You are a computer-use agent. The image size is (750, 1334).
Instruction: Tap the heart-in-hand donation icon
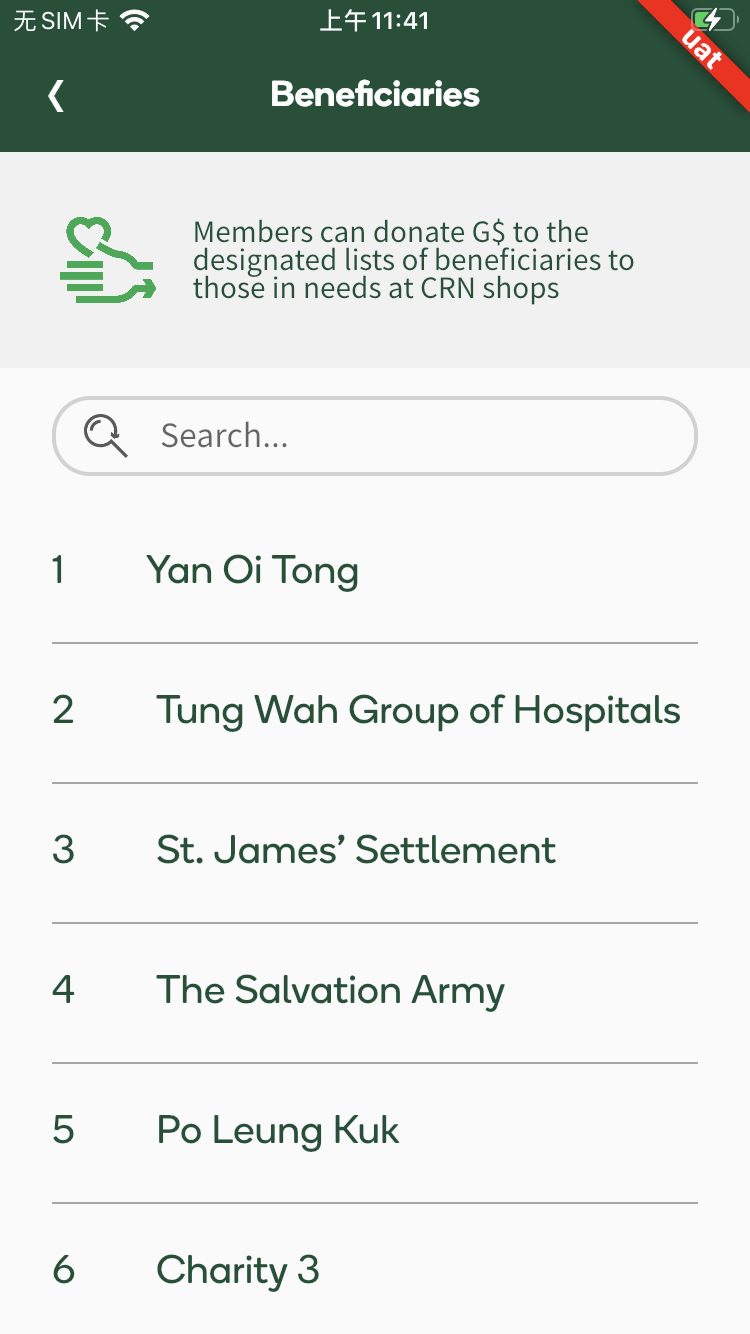coord(106,260)
